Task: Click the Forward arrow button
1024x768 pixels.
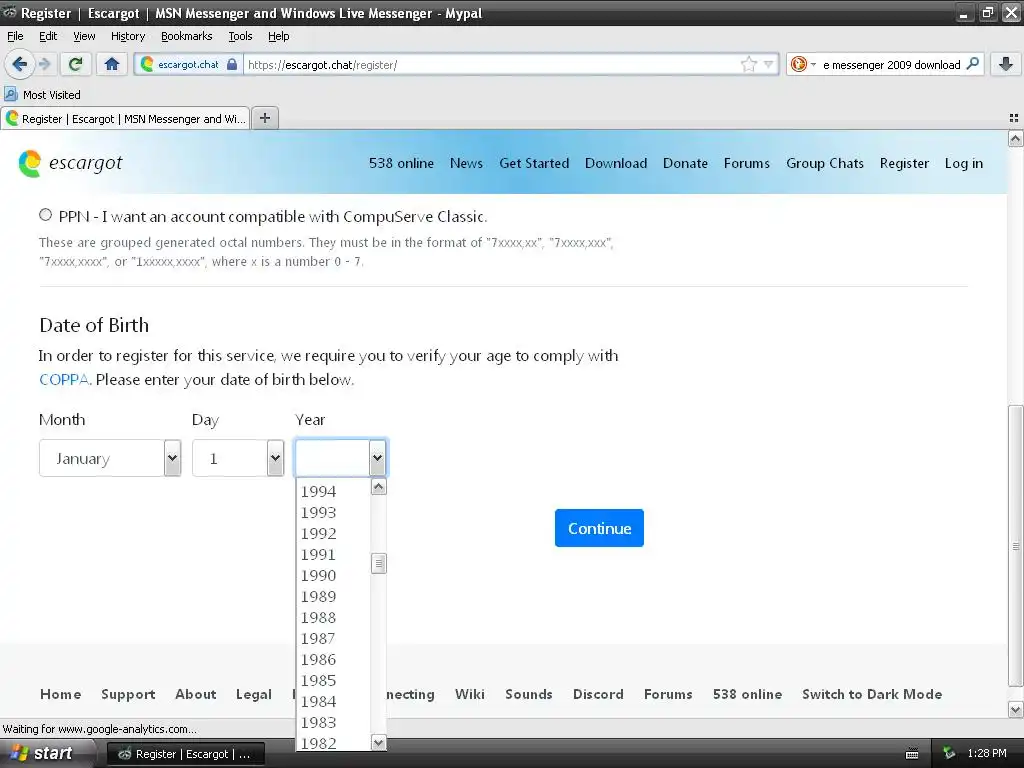Action: click(44, 64)
